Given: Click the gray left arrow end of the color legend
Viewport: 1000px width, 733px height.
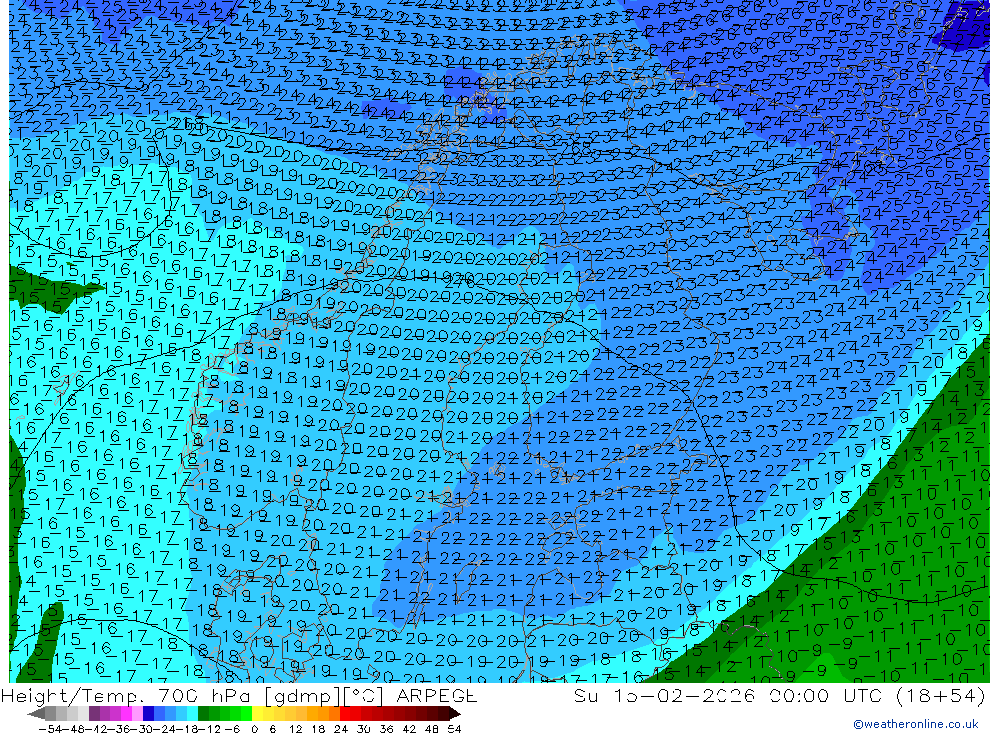Looking at the screenshot, I should pos(37,714).
